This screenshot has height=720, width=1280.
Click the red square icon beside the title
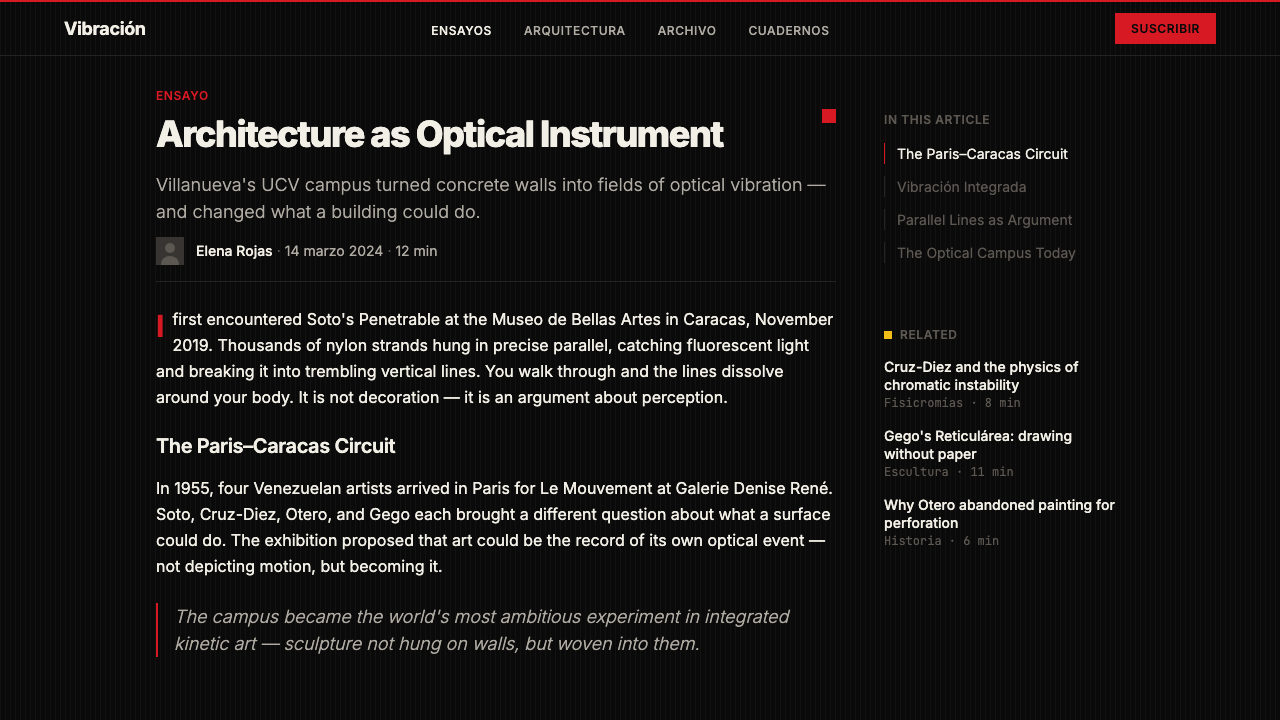click(829, 116)
